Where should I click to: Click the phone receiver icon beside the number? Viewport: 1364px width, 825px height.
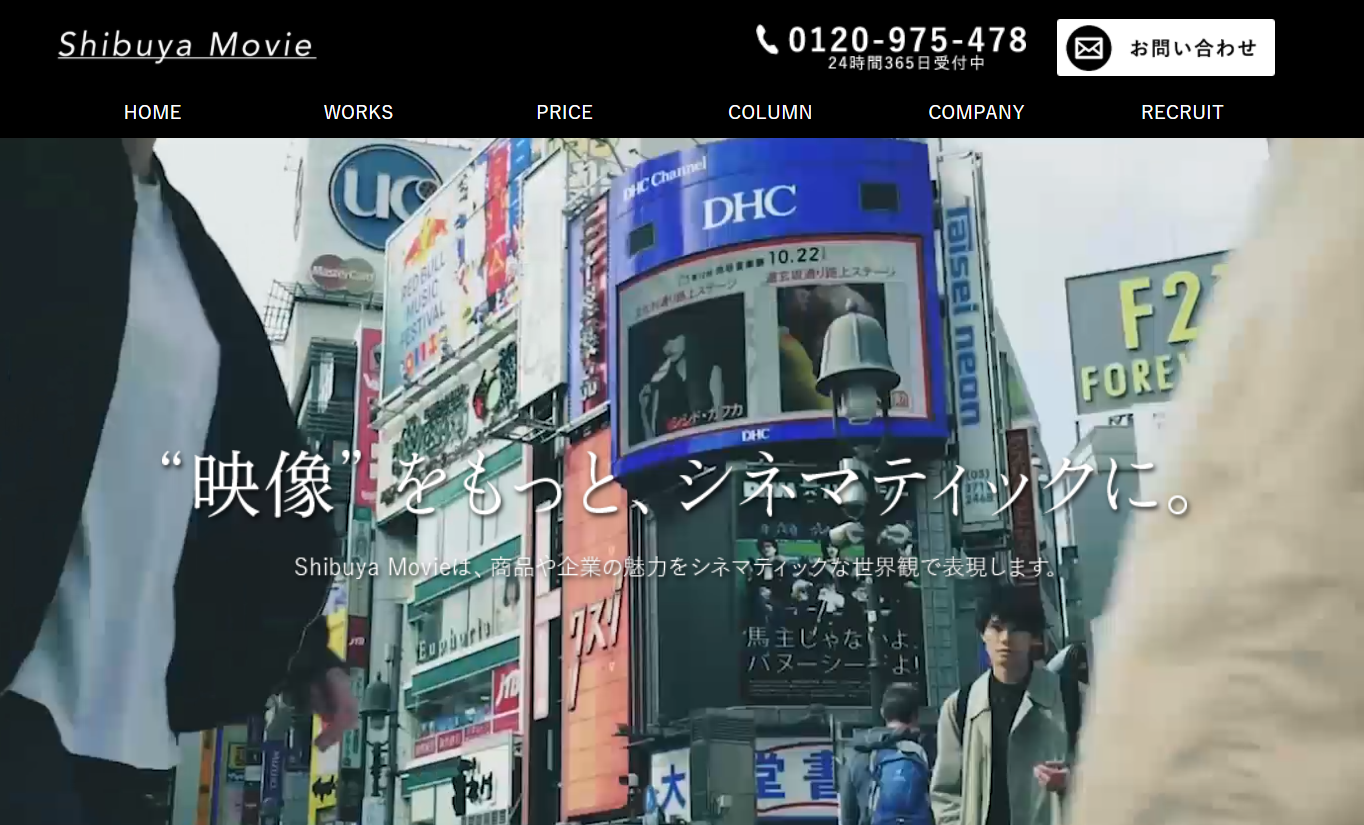766,41
